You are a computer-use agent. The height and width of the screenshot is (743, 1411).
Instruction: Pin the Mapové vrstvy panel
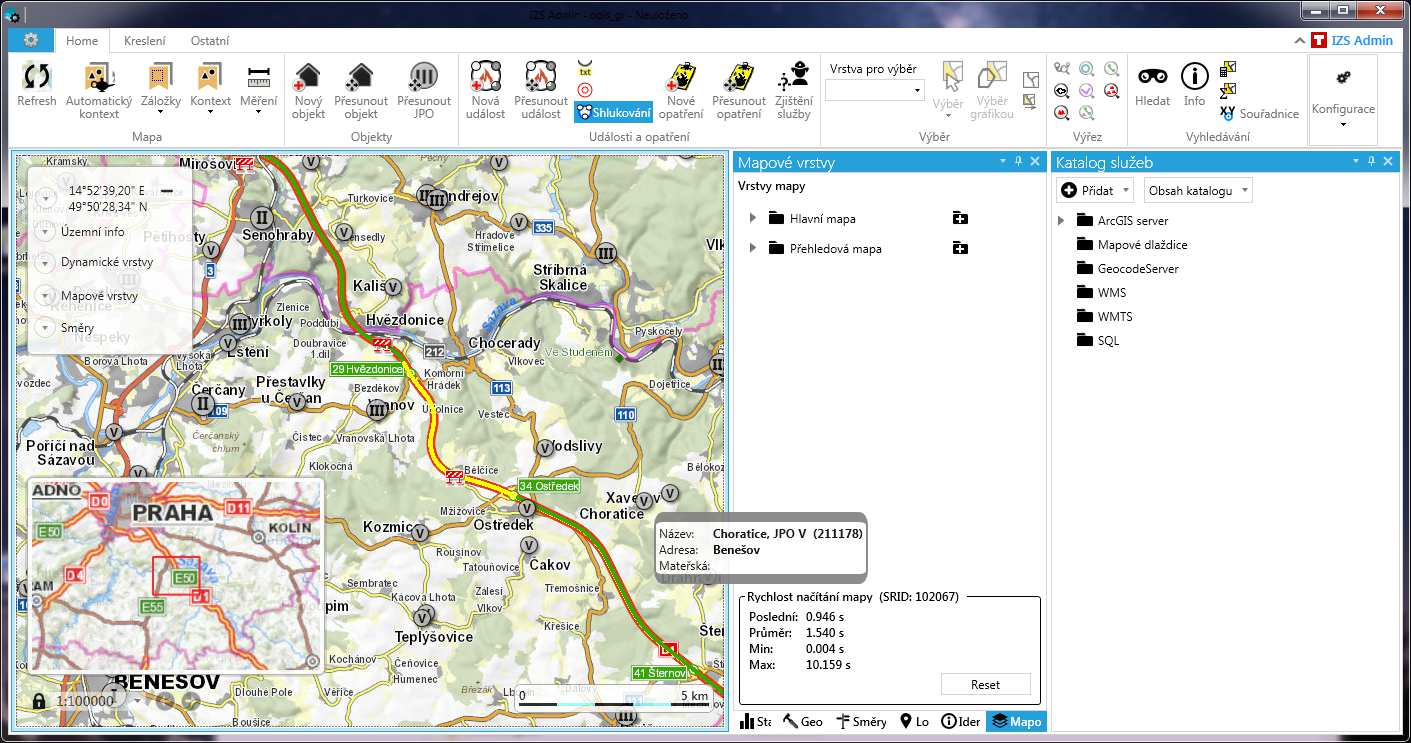click(1018, 161)
